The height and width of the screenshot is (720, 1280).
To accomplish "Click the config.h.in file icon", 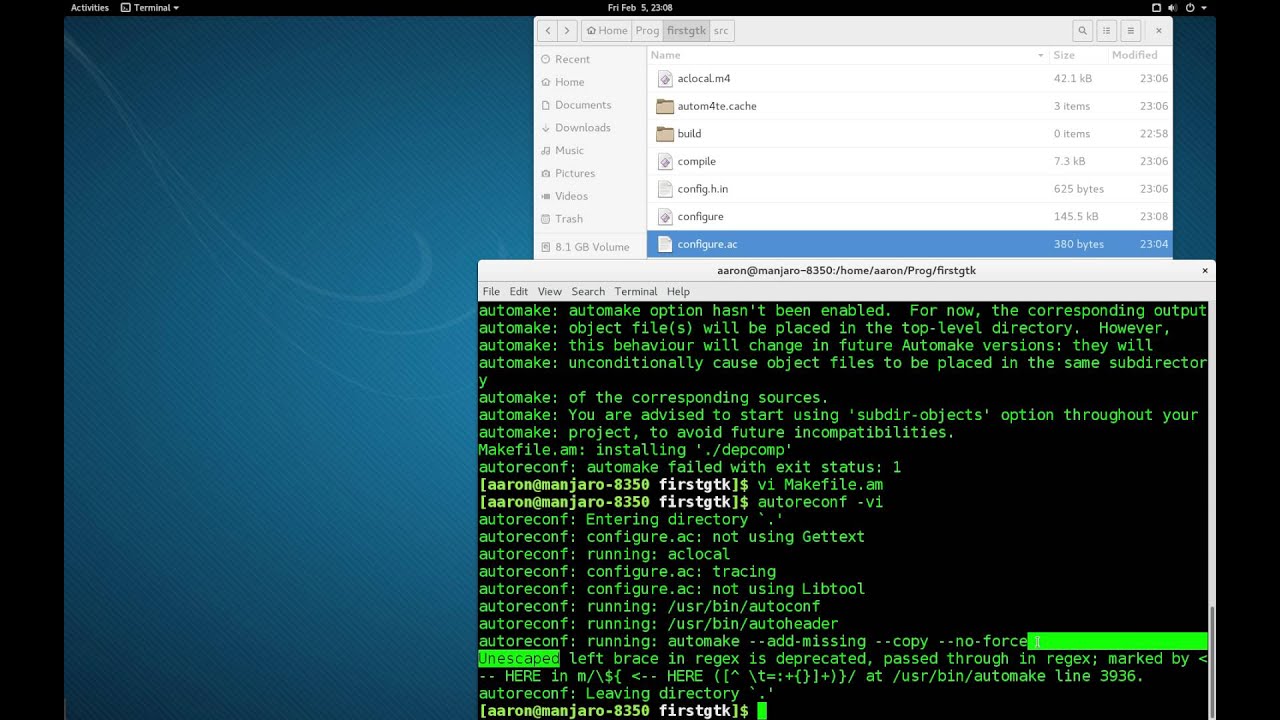I will [x=665, y=189].
